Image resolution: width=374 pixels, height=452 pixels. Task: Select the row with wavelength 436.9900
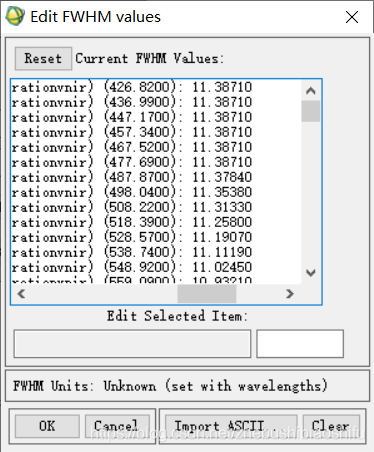[156, 102]
